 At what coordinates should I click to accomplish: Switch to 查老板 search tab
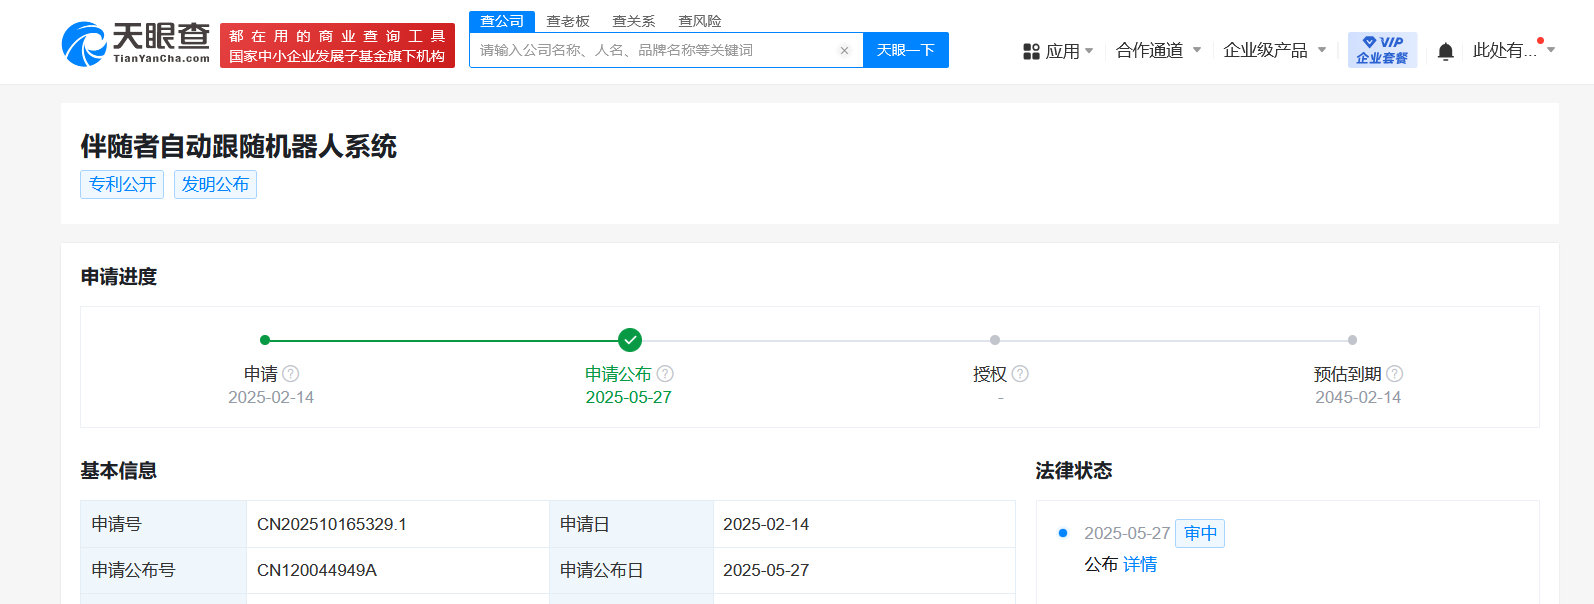coord(568,21)
